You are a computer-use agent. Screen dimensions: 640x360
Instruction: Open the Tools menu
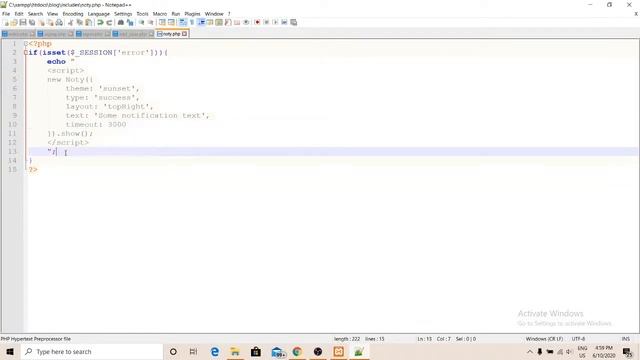coord(142,14)
